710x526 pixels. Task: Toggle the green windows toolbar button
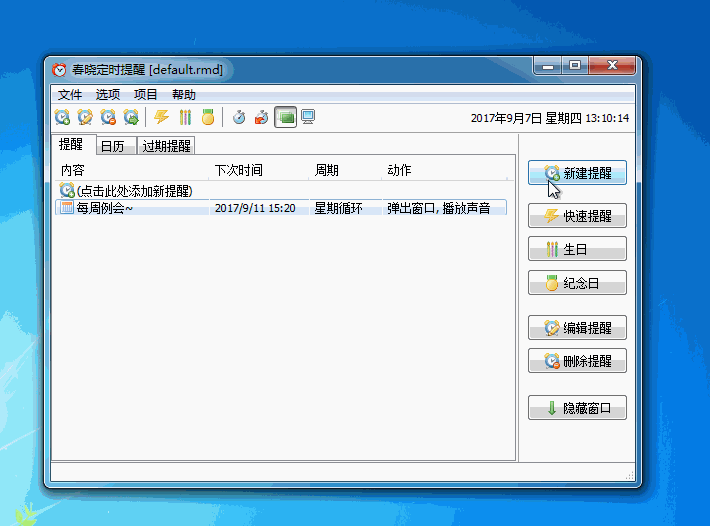[x=285, y=117]
